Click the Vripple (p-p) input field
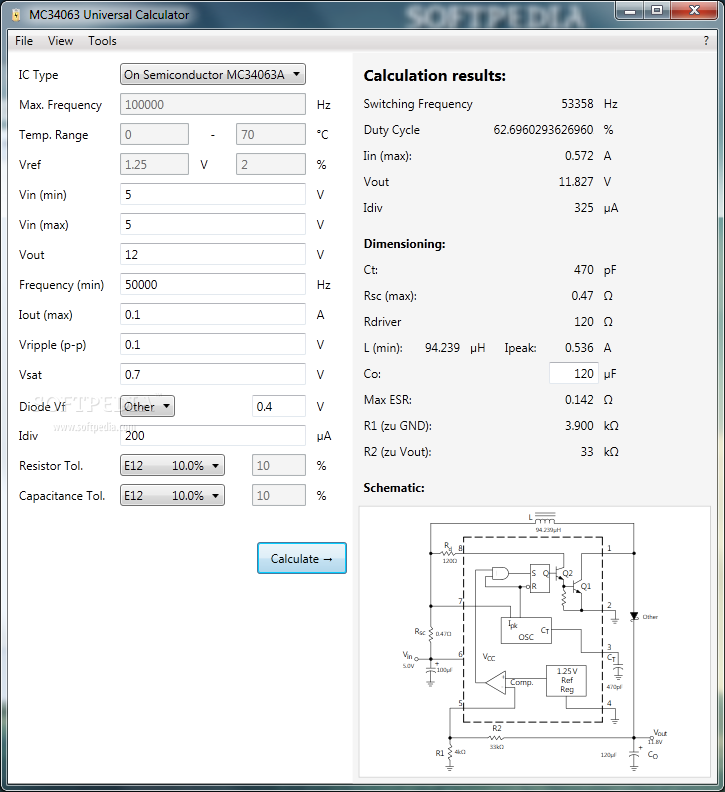The image size is (725, 792). coord(213,344)
